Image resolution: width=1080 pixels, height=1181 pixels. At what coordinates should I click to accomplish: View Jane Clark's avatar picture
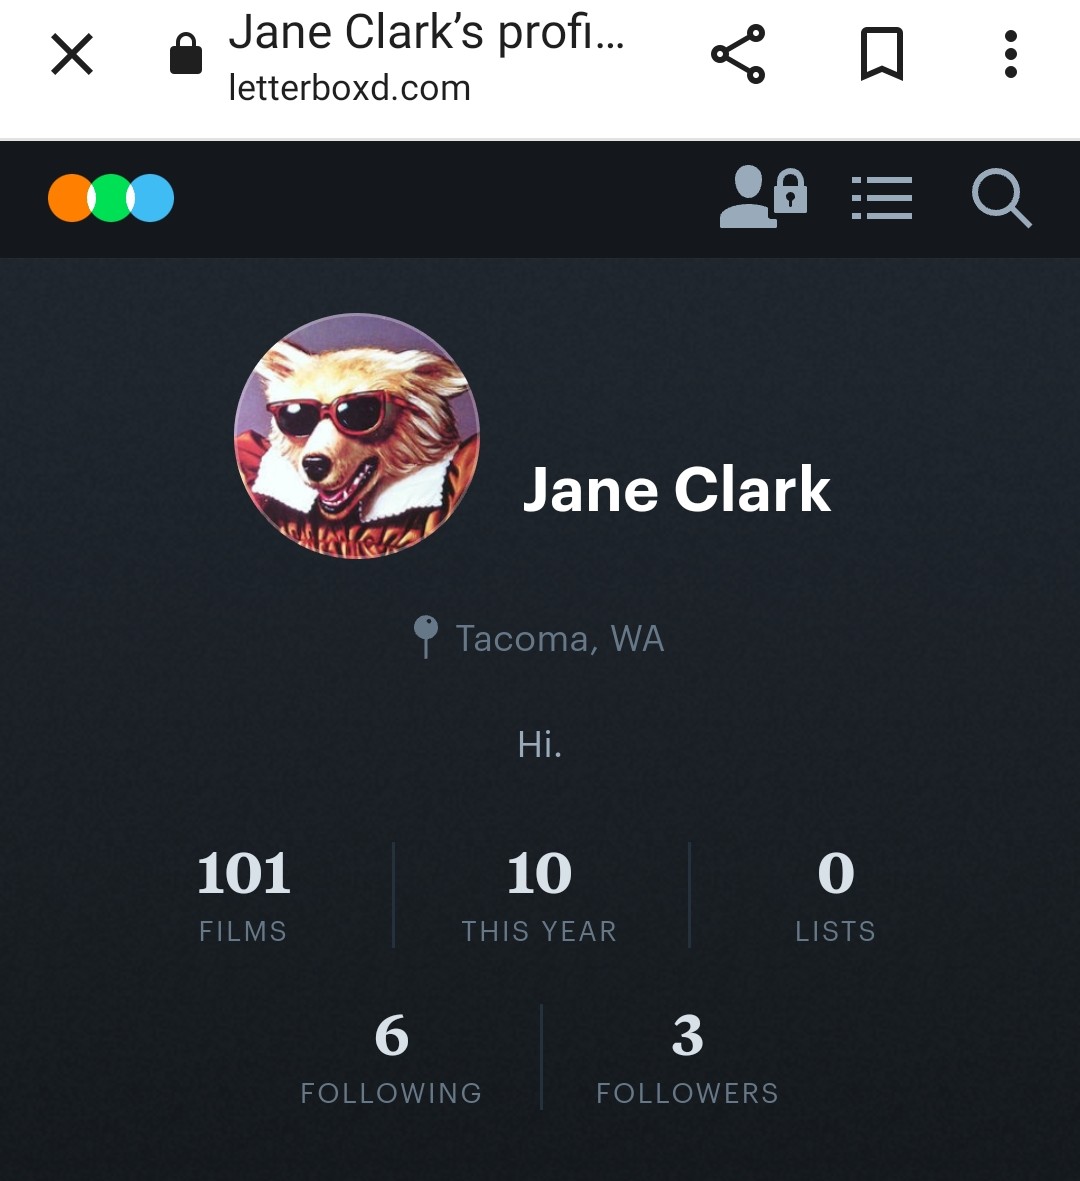click(x=357, y=436)
